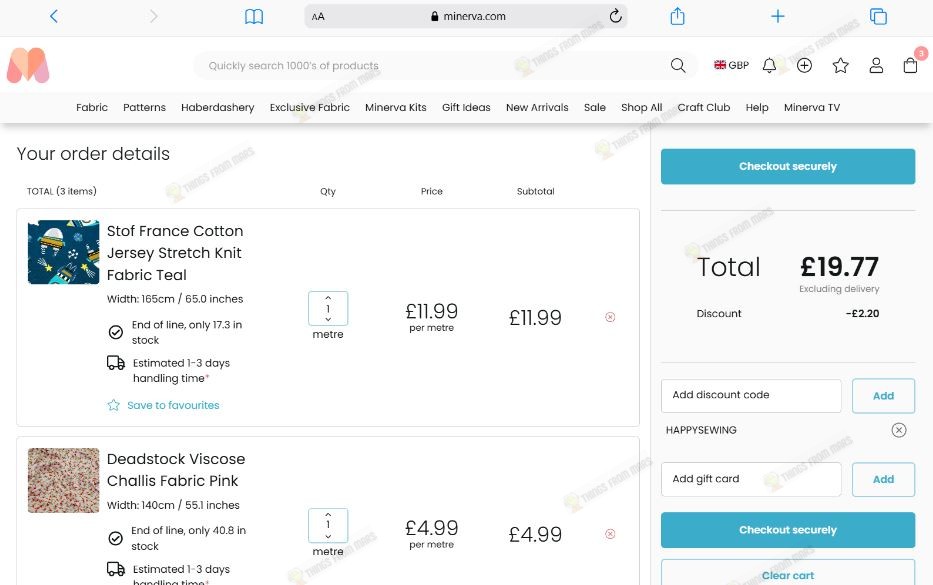Image resolution: width=933 pixels, height=585 pixels.
Task: Click the -£2.20 discount value
Action: pyautogui.click(x=862, y=313)
